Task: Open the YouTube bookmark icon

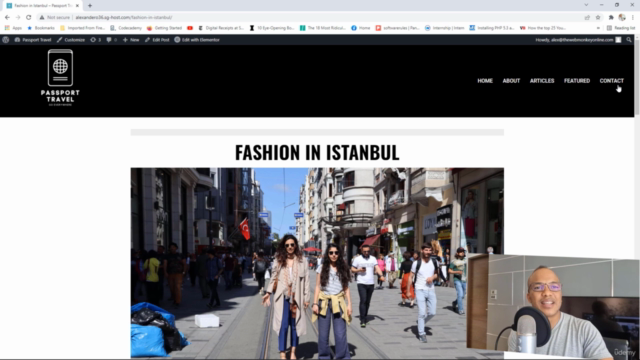Action: (x=190, y=28)
